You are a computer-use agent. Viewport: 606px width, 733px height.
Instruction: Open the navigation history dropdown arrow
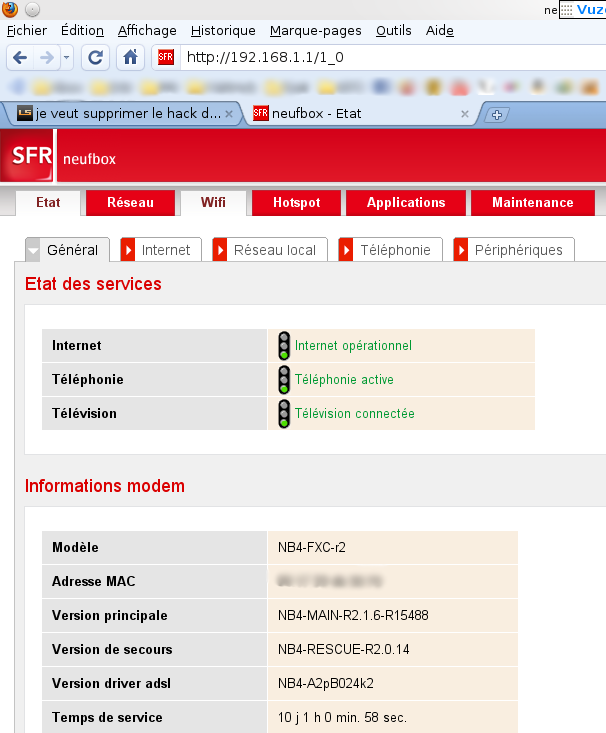point(66,57)
